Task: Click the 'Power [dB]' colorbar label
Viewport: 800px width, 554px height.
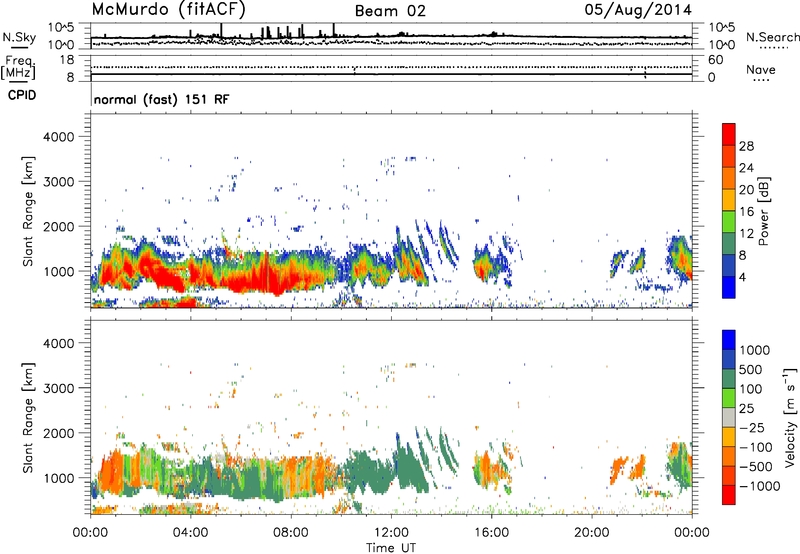Action: coord(764,211)
